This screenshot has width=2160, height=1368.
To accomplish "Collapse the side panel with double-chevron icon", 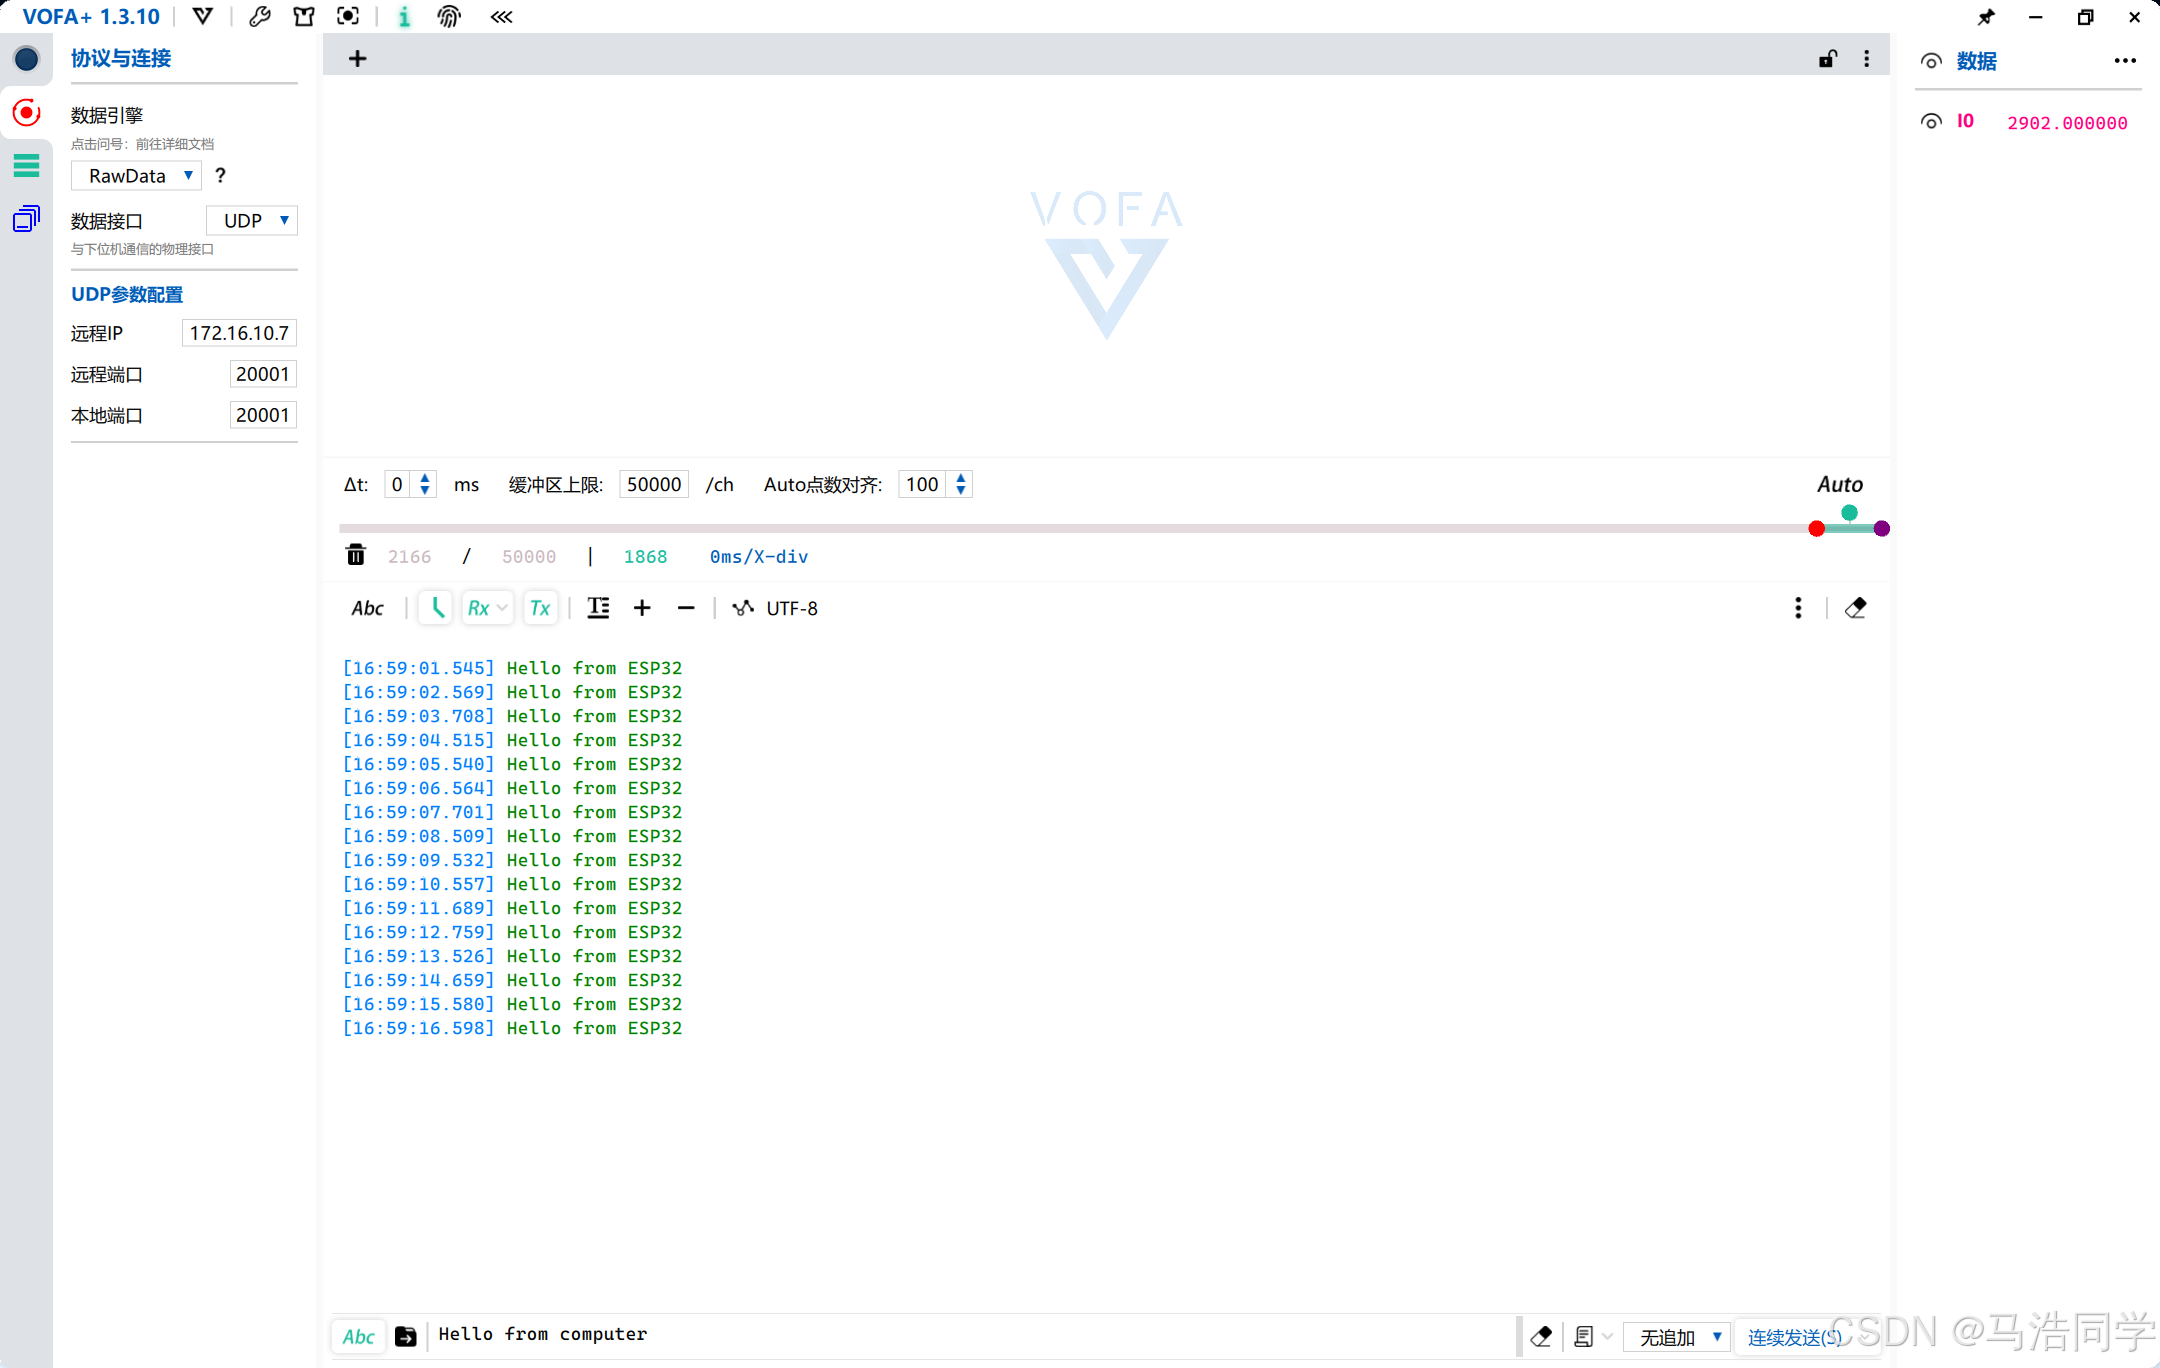I will [501, 16].
